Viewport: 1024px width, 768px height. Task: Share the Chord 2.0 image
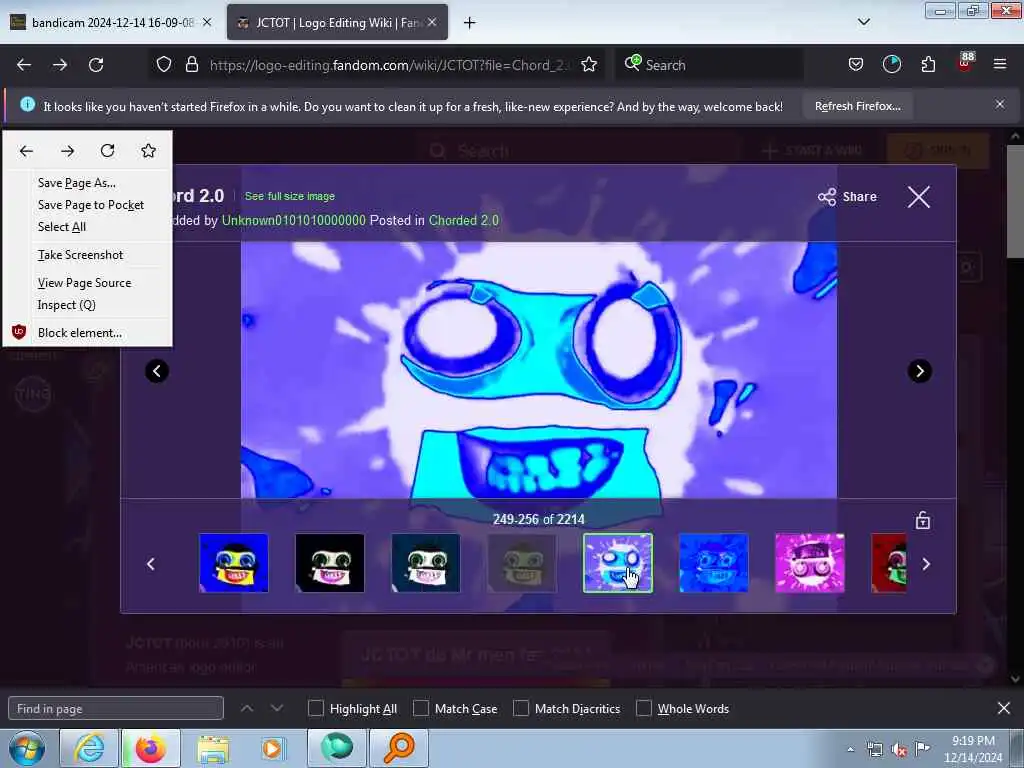pos(847,197)
